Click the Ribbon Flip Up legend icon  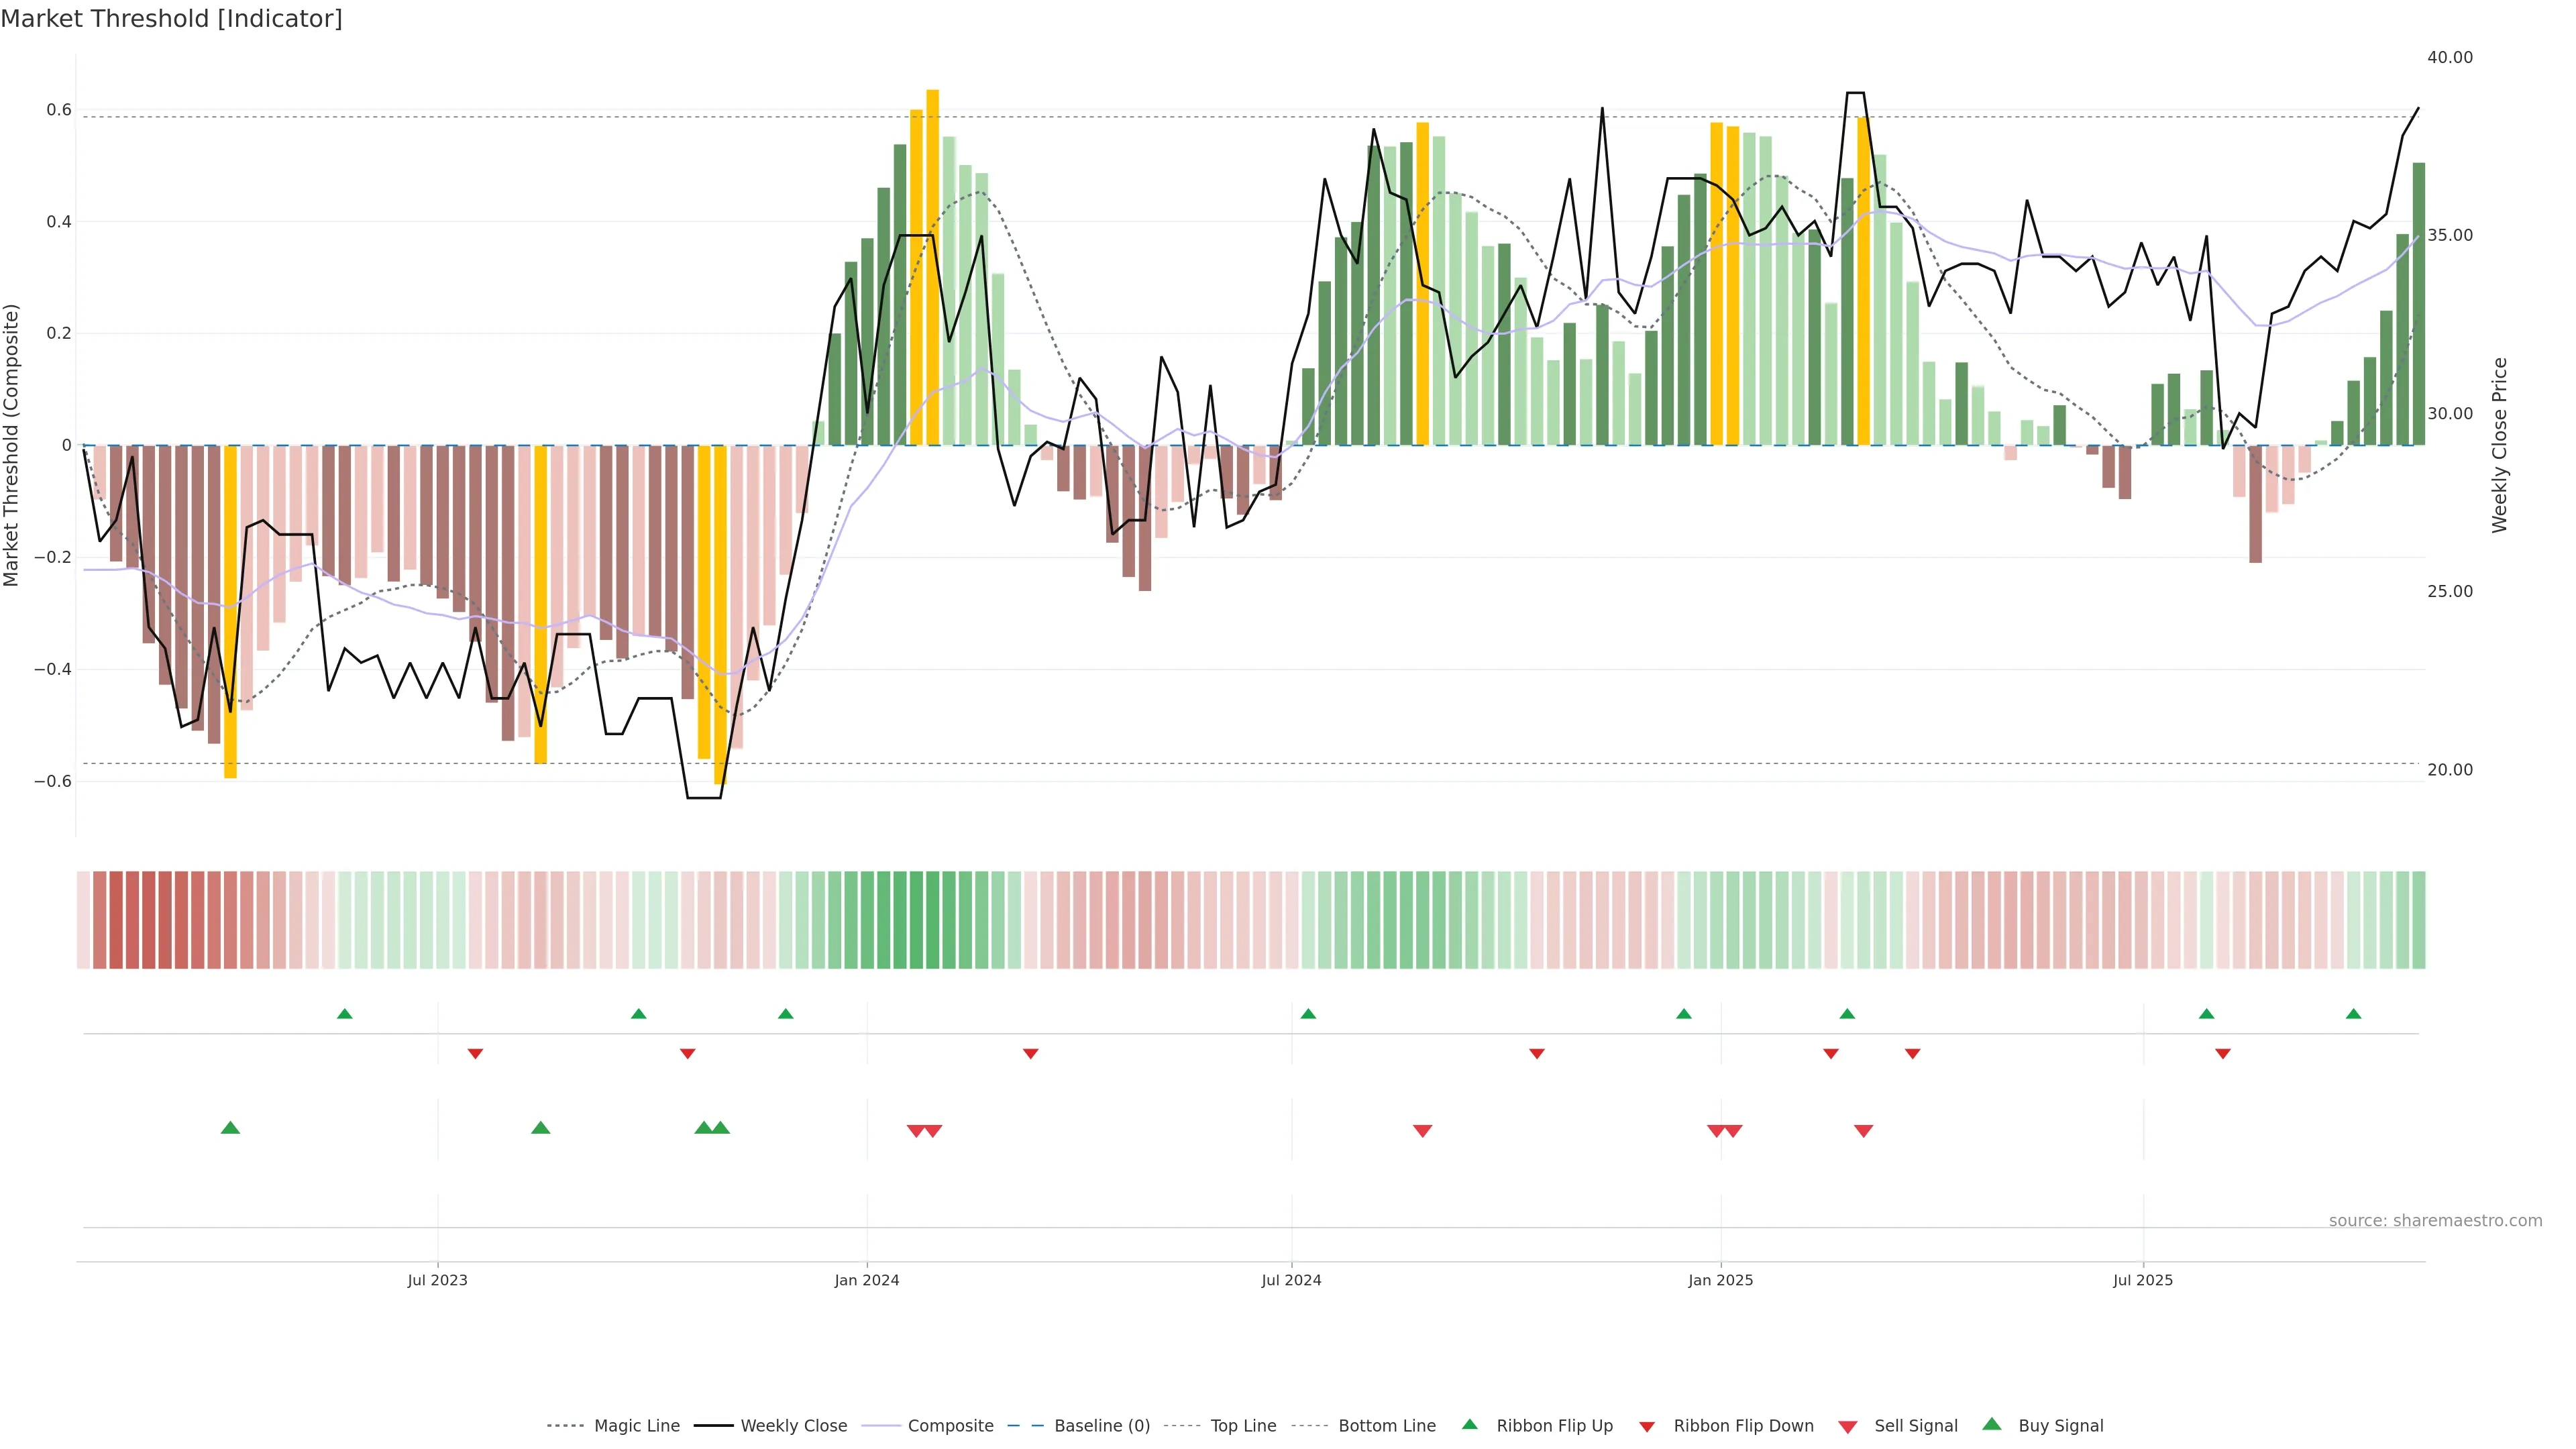point(1469,1424)
